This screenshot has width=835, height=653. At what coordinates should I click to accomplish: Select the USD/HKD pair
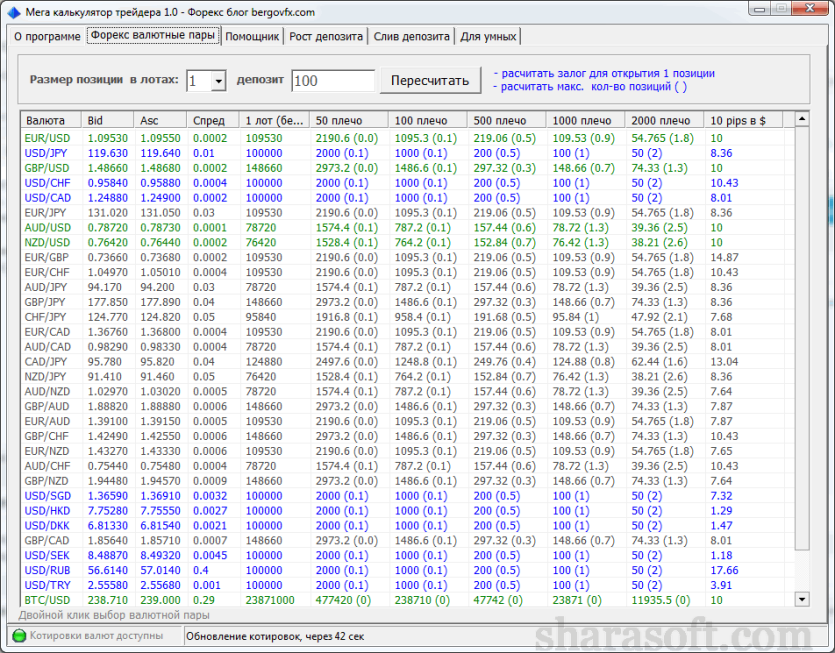(407, 511)
